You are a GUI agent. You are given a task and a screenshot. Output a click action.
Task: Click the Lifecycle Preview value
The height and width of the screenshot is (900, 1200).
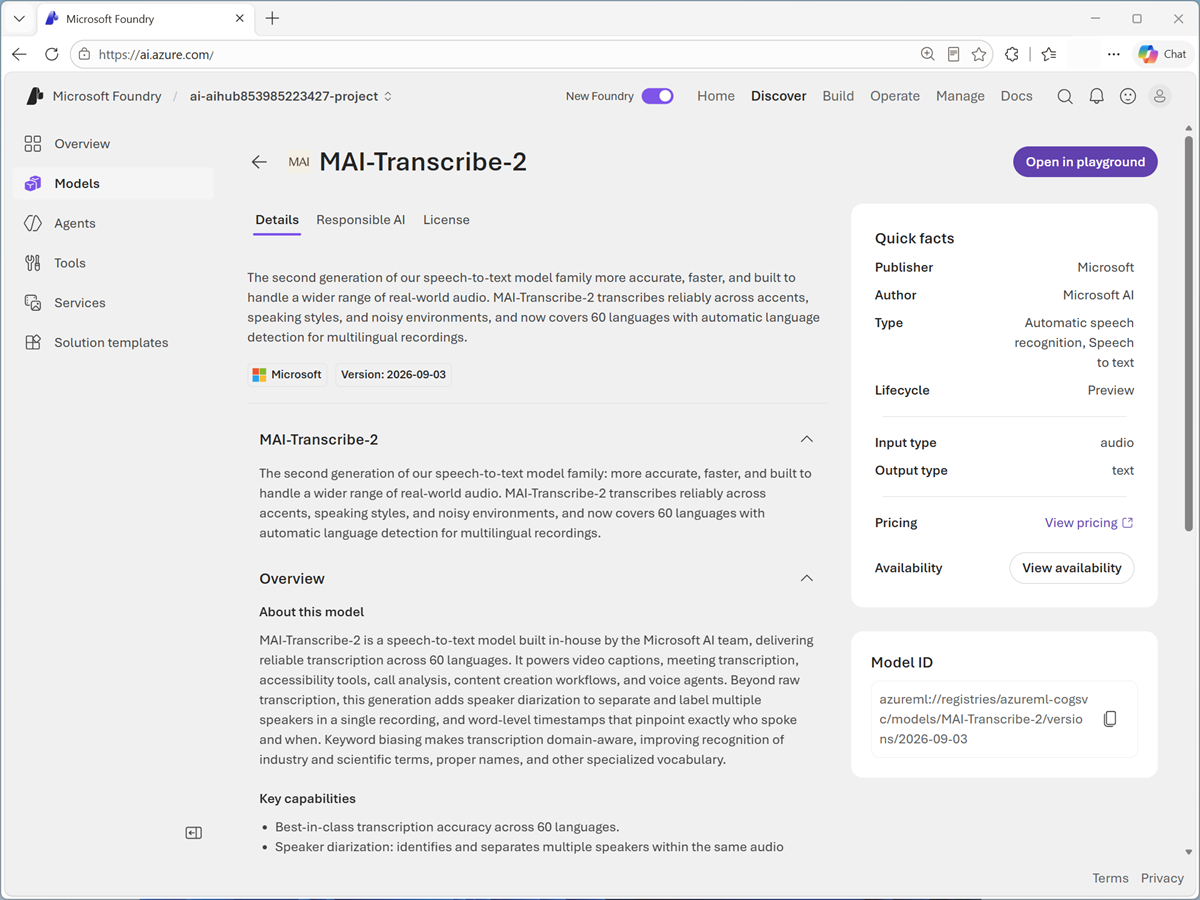tap(1111, 391)
